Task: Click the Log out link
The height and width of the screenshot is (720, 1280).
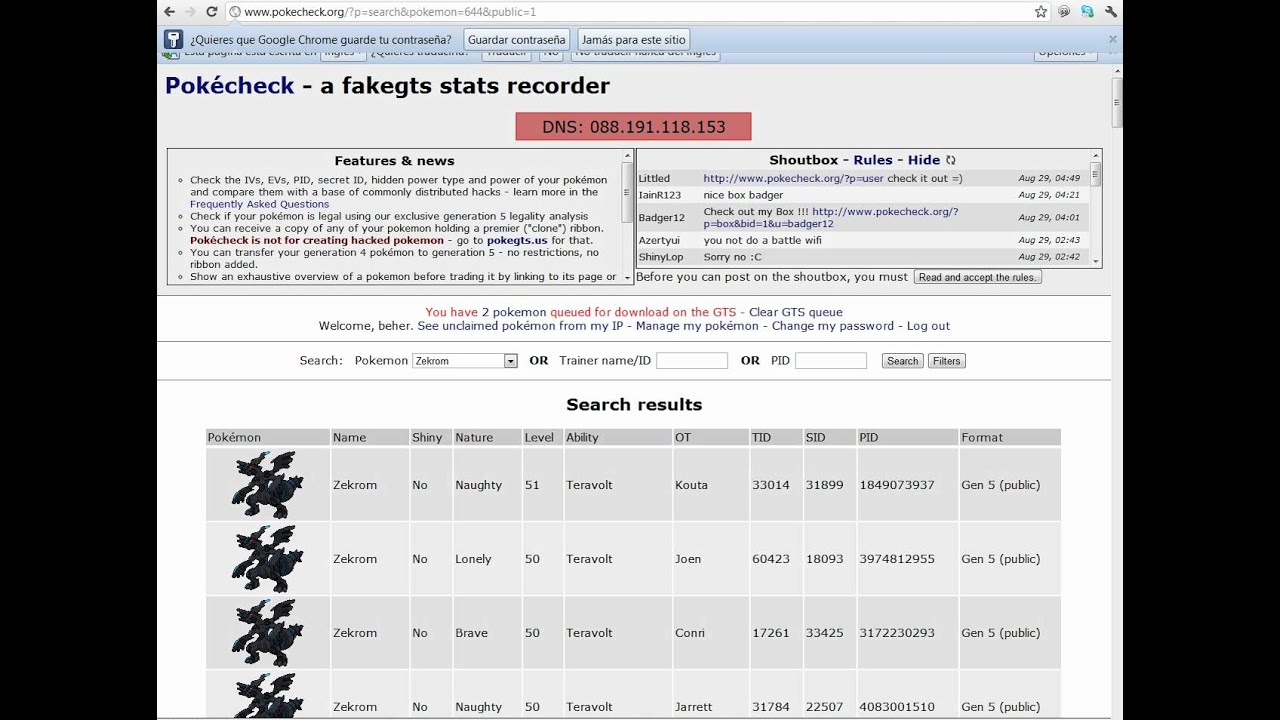Action: tap(928, 326)
